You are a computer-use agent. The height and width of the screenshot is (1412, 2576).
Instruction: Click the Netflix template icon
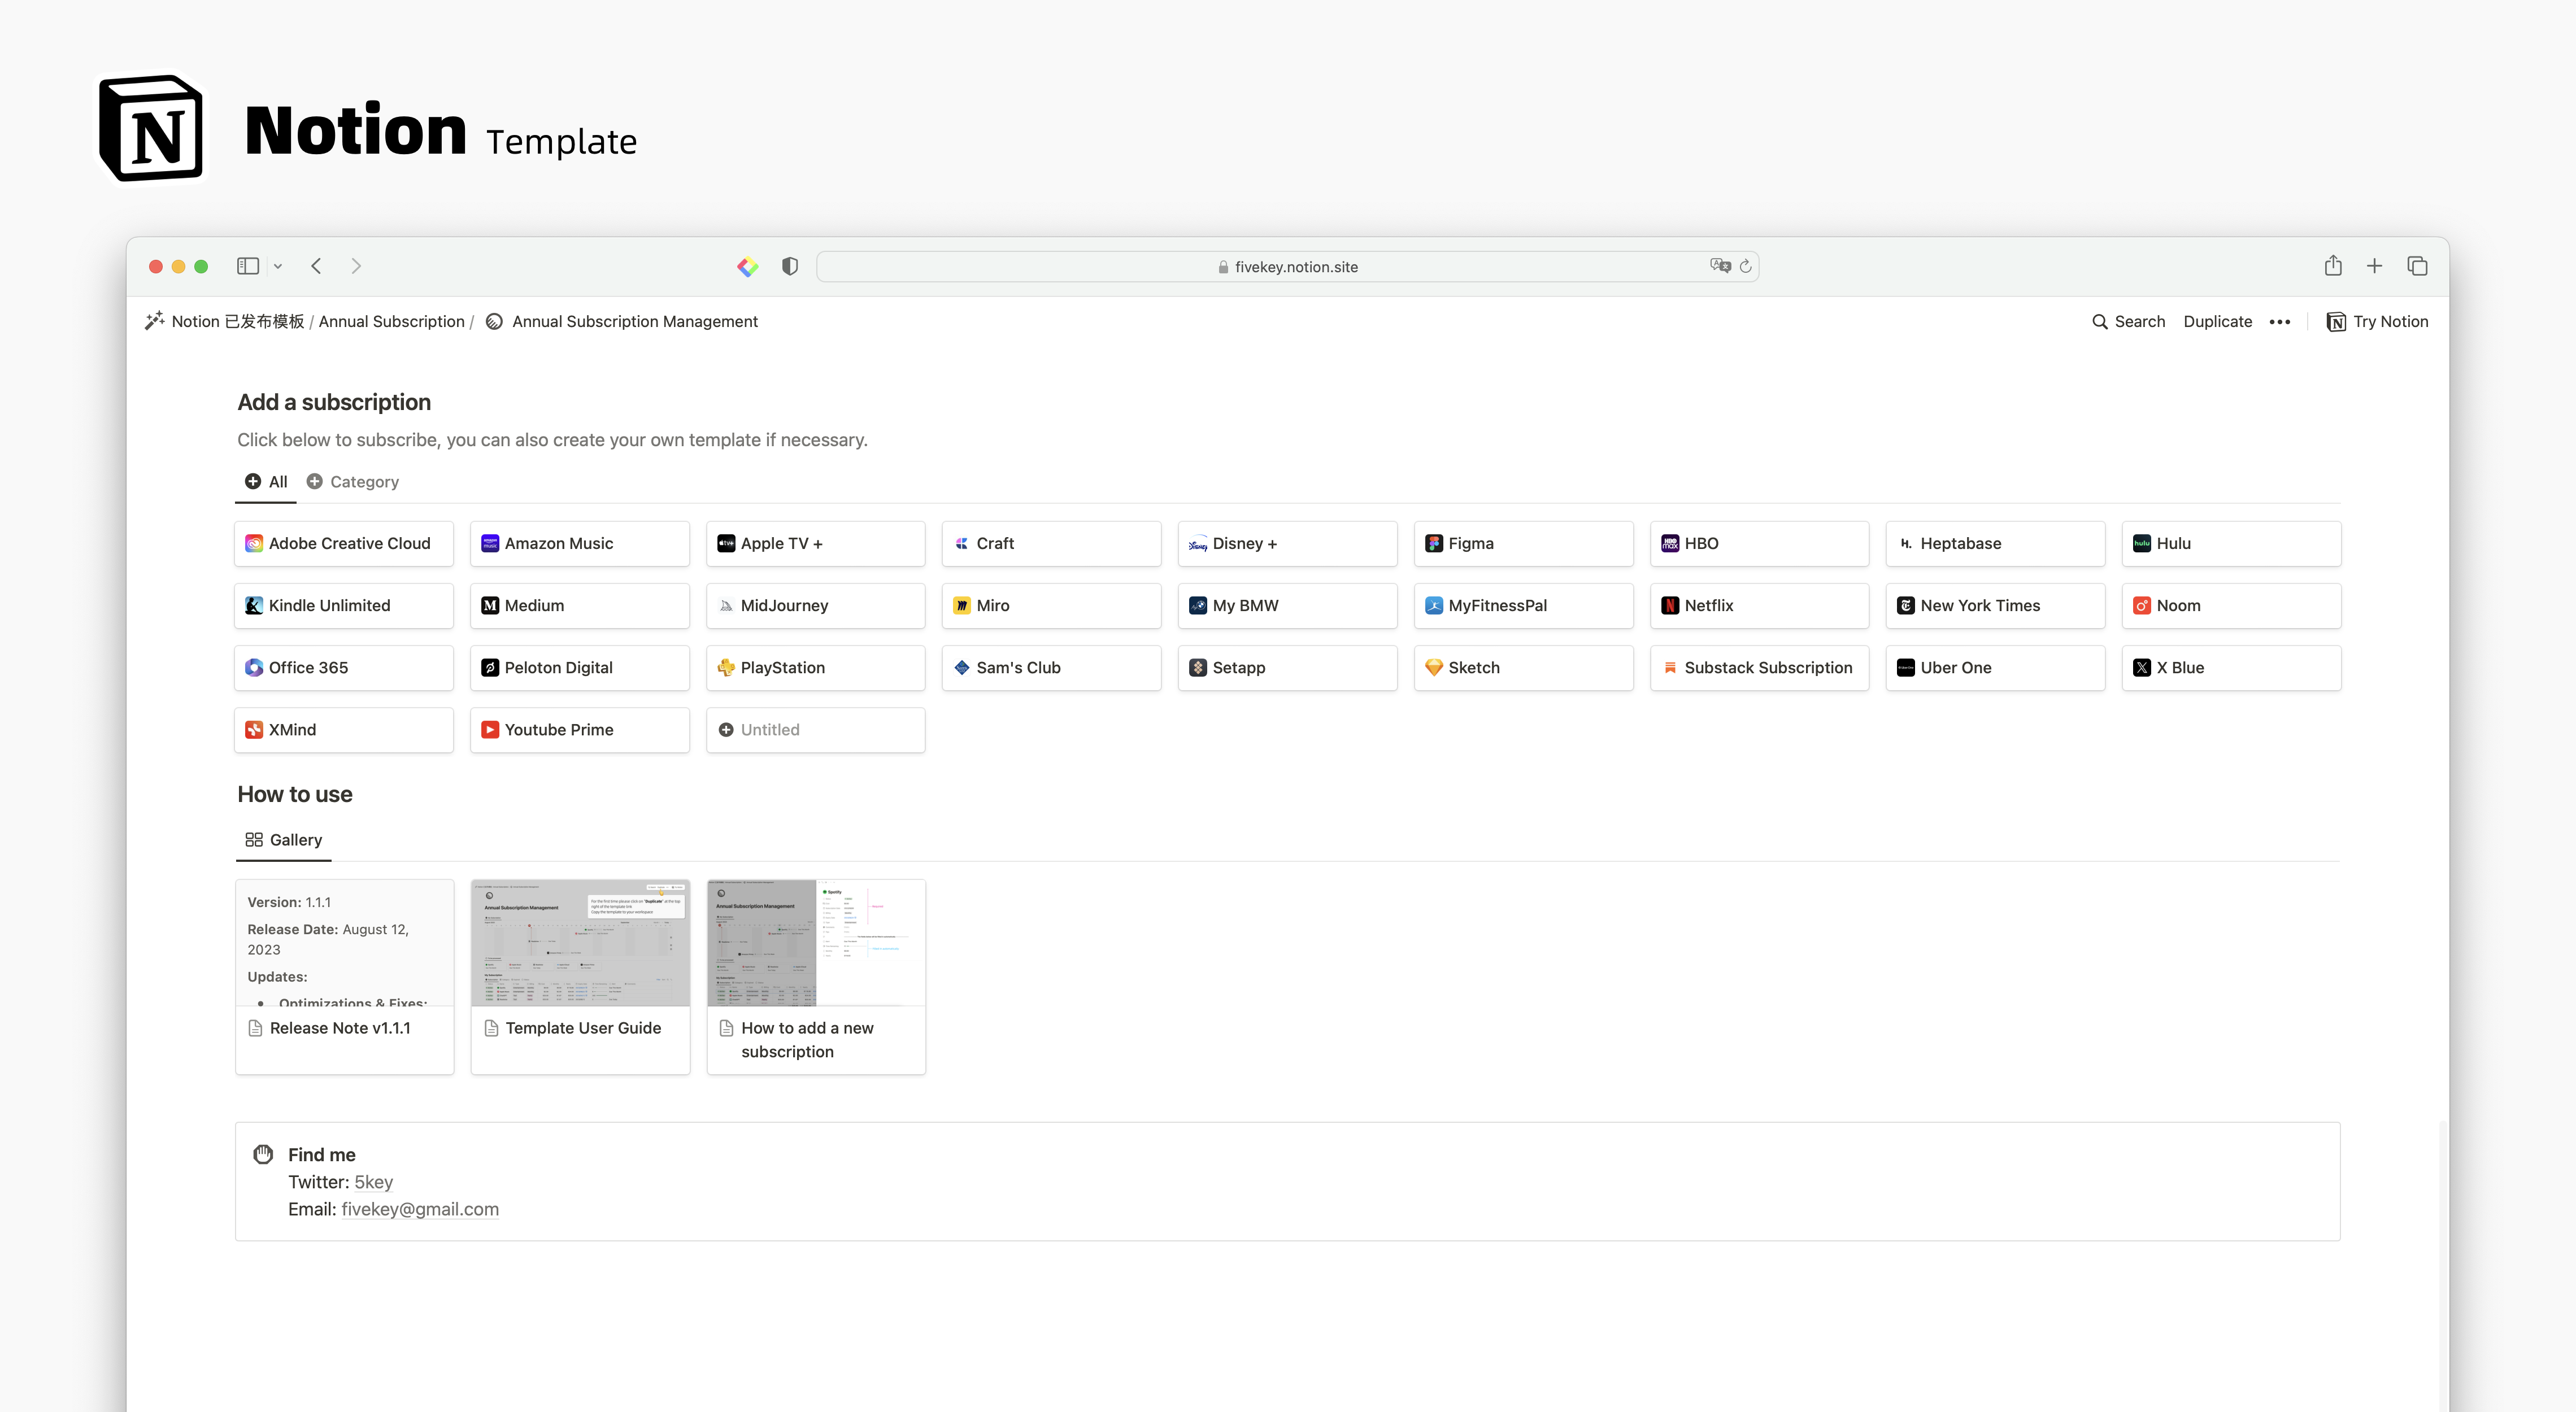(1670, 606)
